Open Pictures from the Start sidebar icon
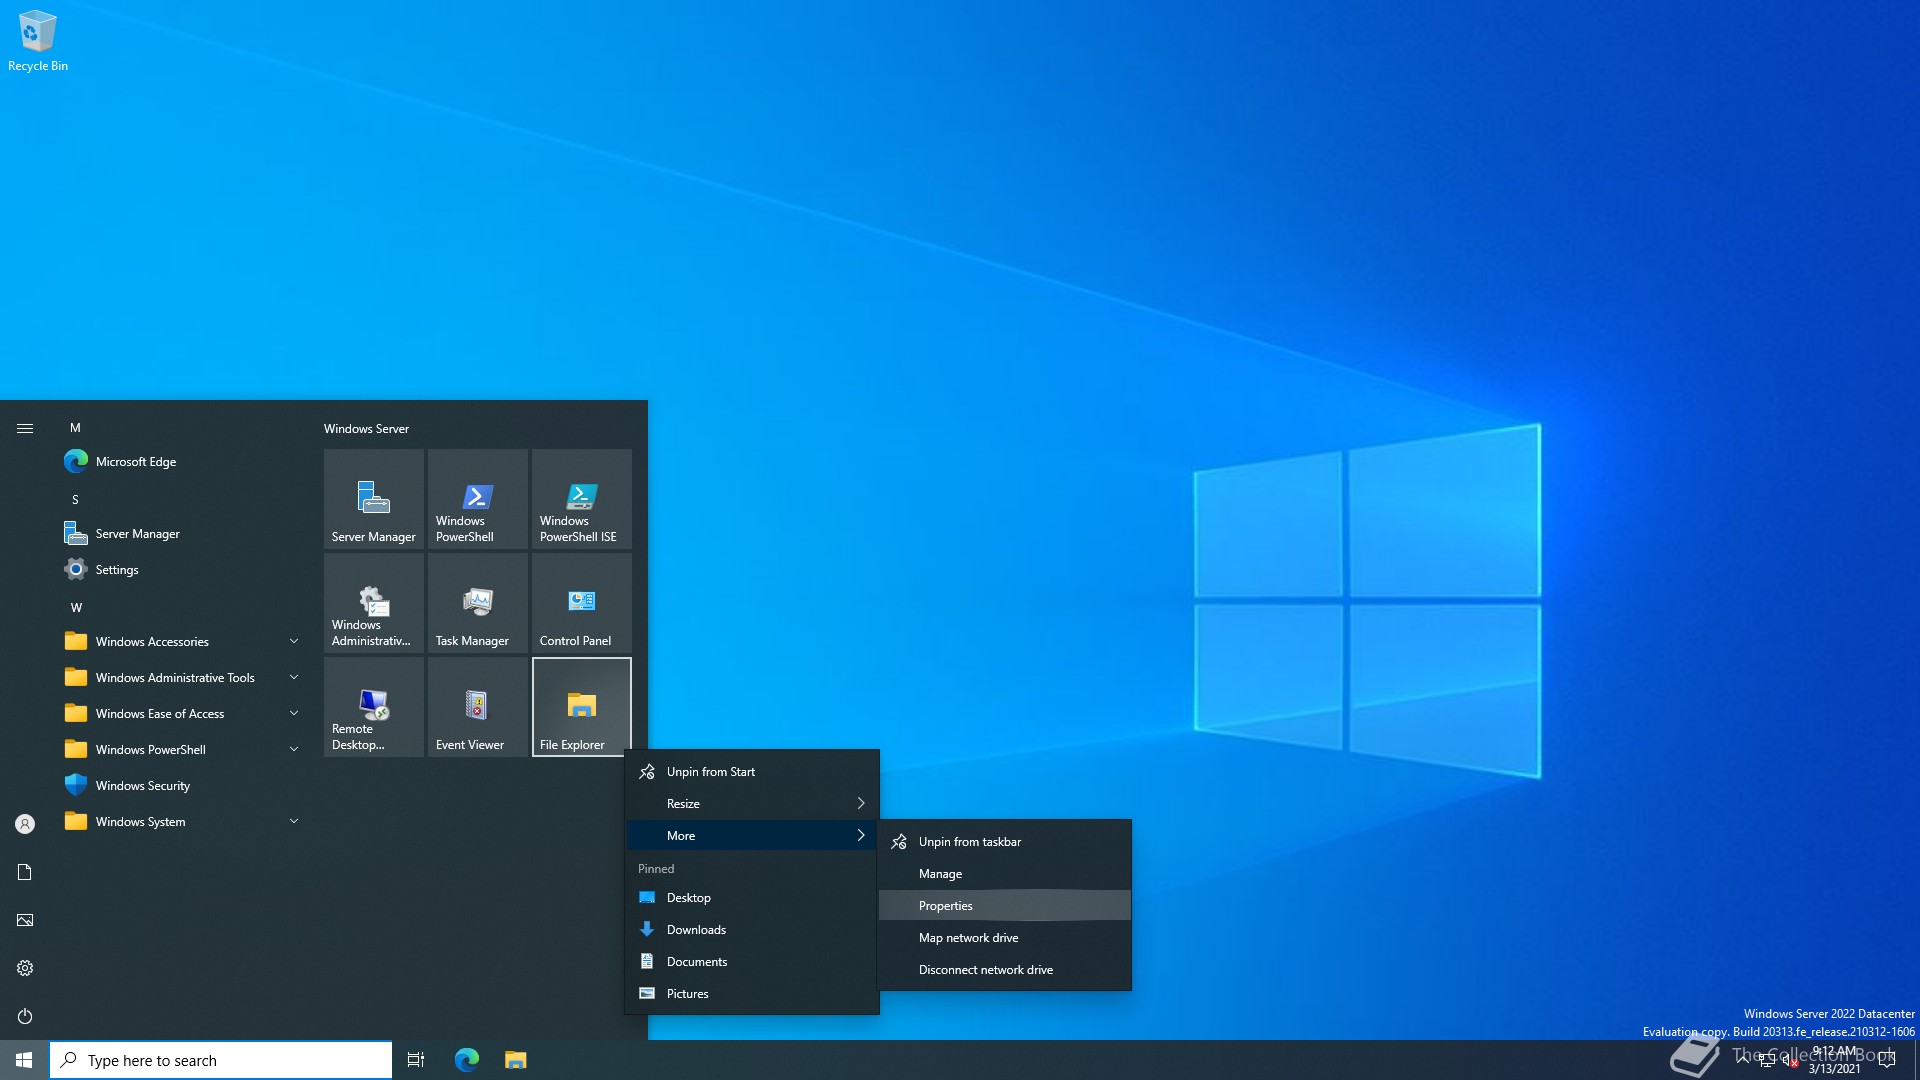Screen dimensions: 1920x1080 click(25, 920)
